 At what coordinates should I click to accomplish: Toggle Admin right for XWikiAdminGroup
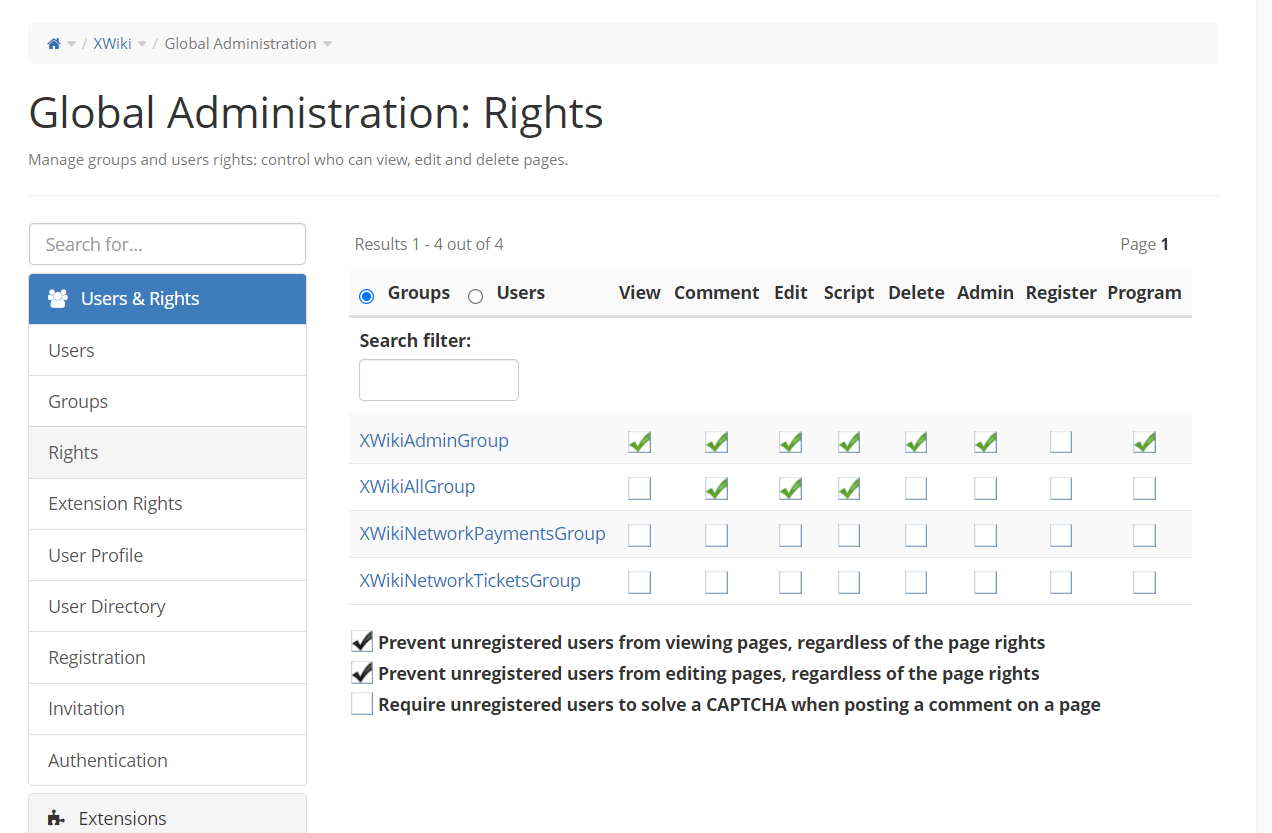click(x=986, y=442)
